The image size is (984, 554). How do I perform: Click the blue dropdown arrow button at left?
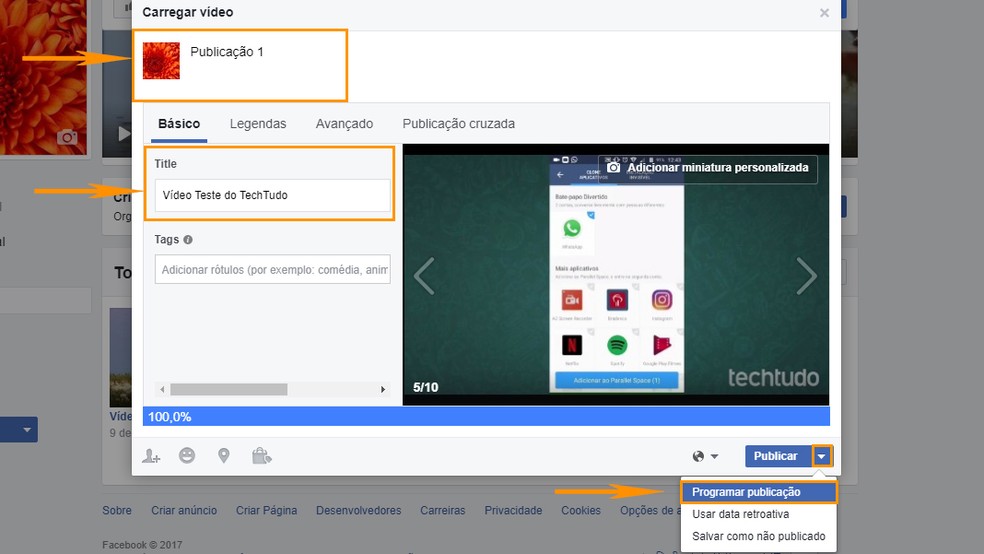click(27, 430)
